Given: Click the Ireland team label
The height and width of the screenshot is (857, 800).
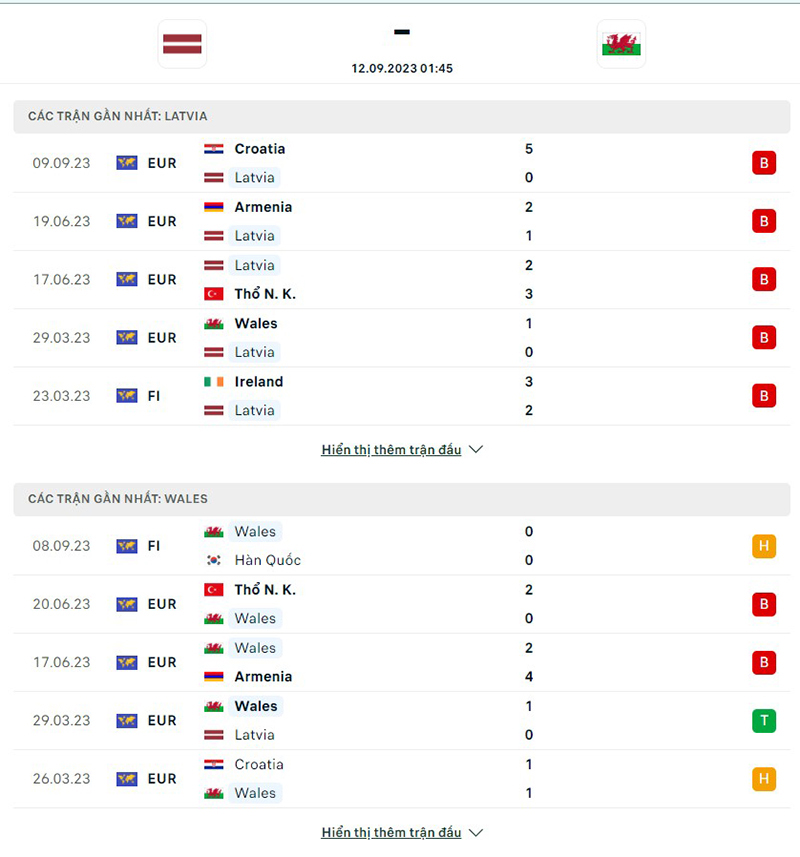Looking at the screenshot, I should click(257, 381).
